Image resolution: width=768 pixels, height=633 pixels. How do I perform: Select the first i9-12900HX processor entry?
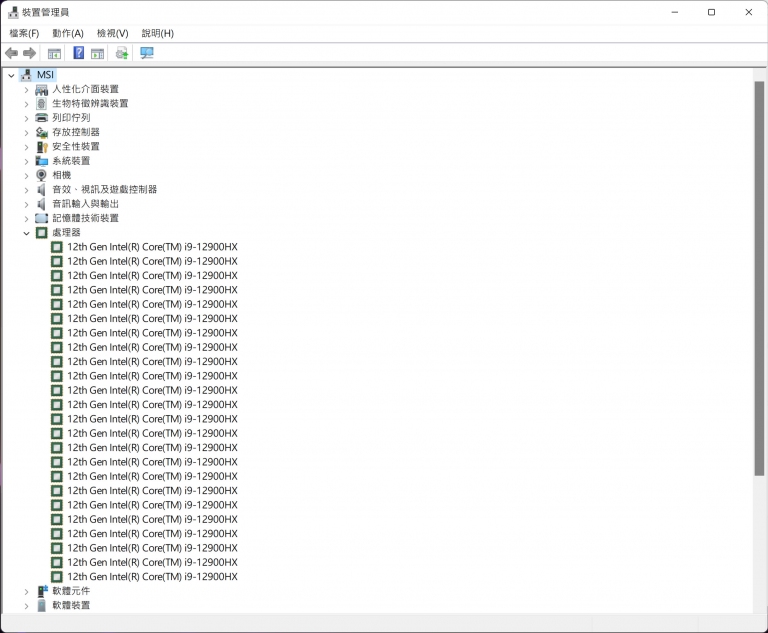pyautogui.click(x=152, y=247)
